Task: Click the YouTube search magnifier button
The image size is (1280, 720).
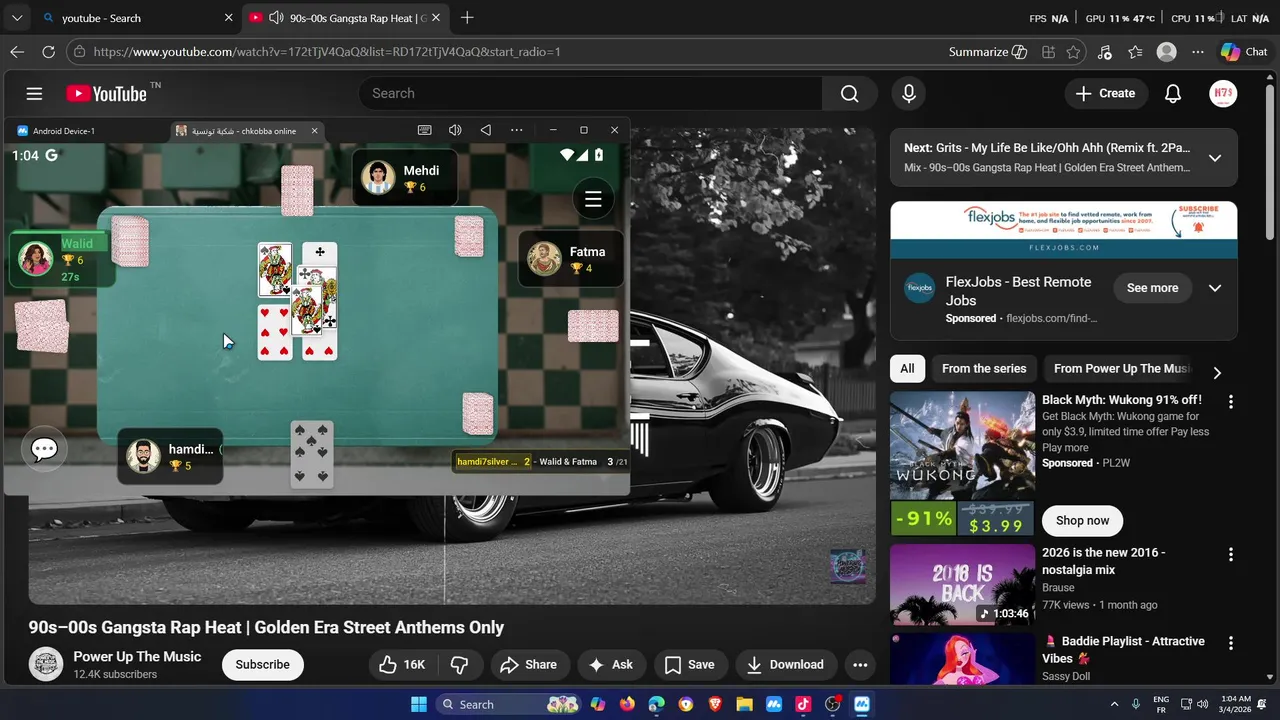Action: [x=850, y=93]
